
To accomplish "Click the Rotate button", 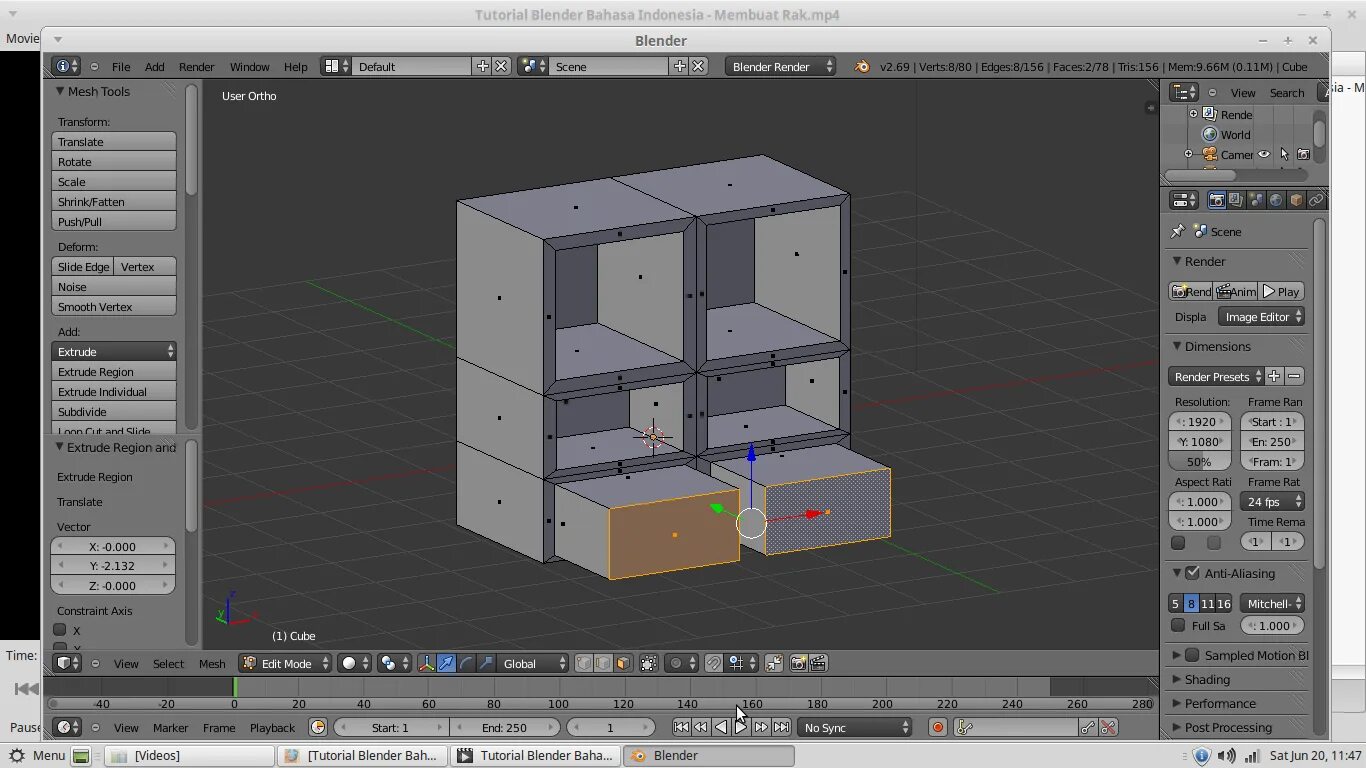I will coord(114,161).
